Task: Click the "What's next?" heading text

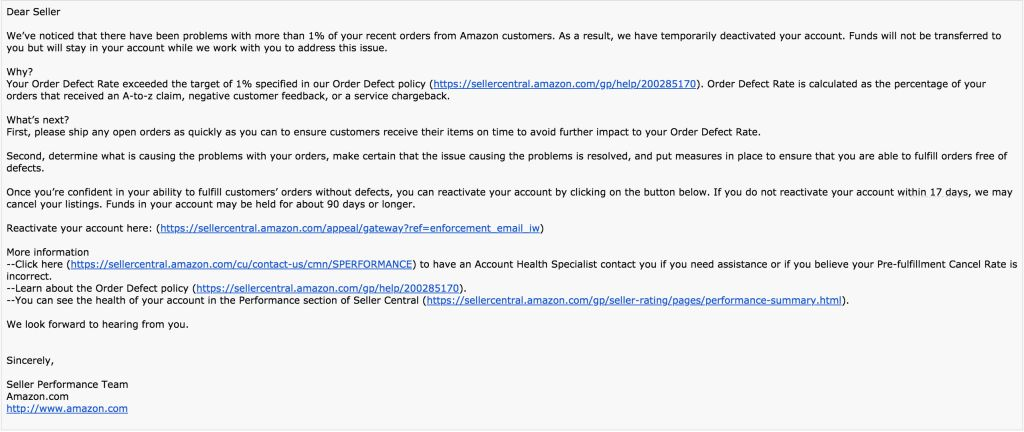Action: click(x=38, y=120)
